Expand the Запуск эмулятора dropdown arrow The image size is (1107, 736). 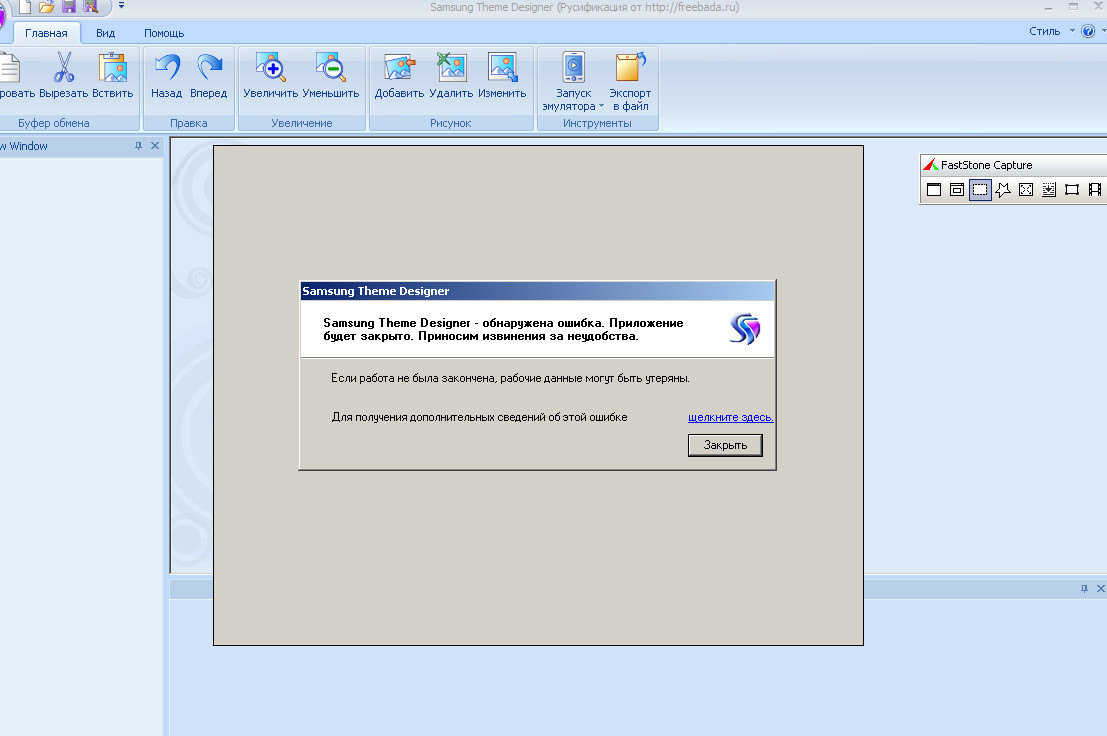coord(602,107)
